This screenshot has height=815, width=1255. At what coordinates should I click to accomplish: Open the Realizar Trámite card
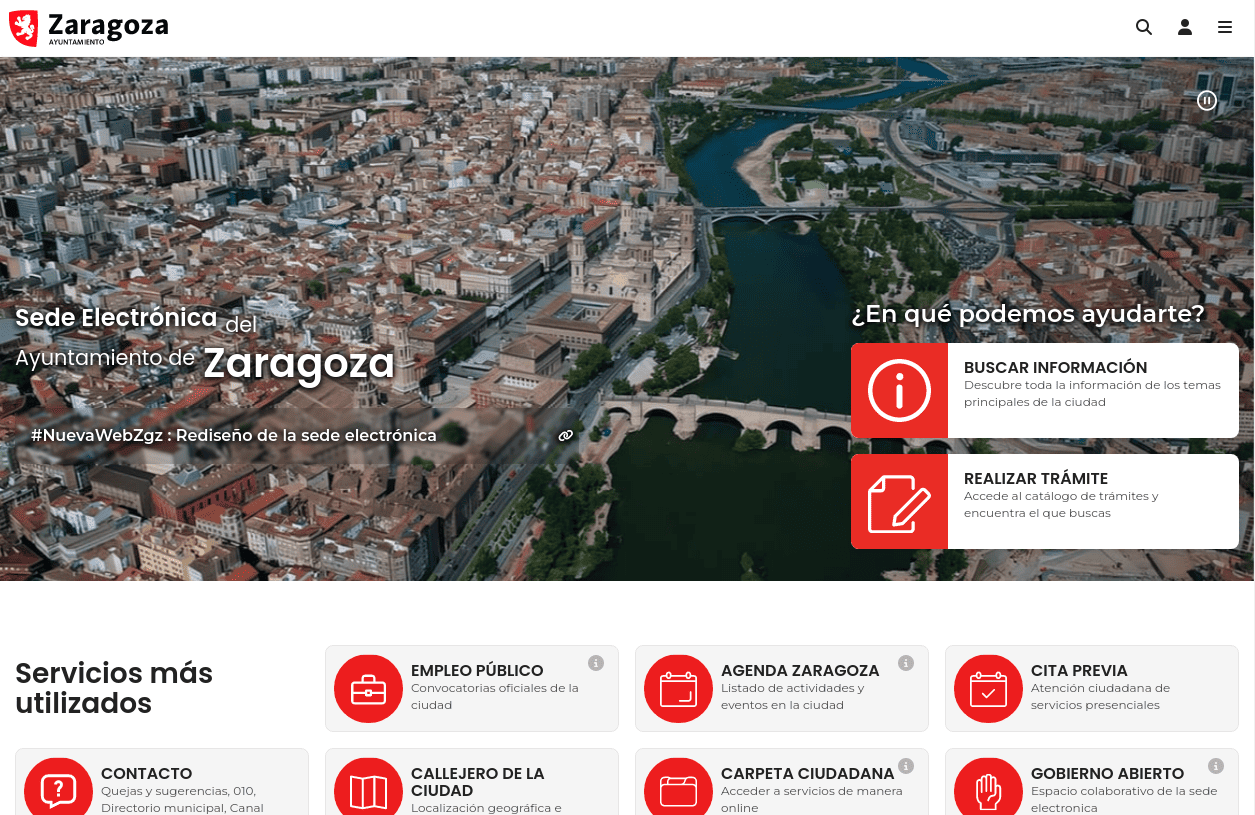(x=1091, y=496)
